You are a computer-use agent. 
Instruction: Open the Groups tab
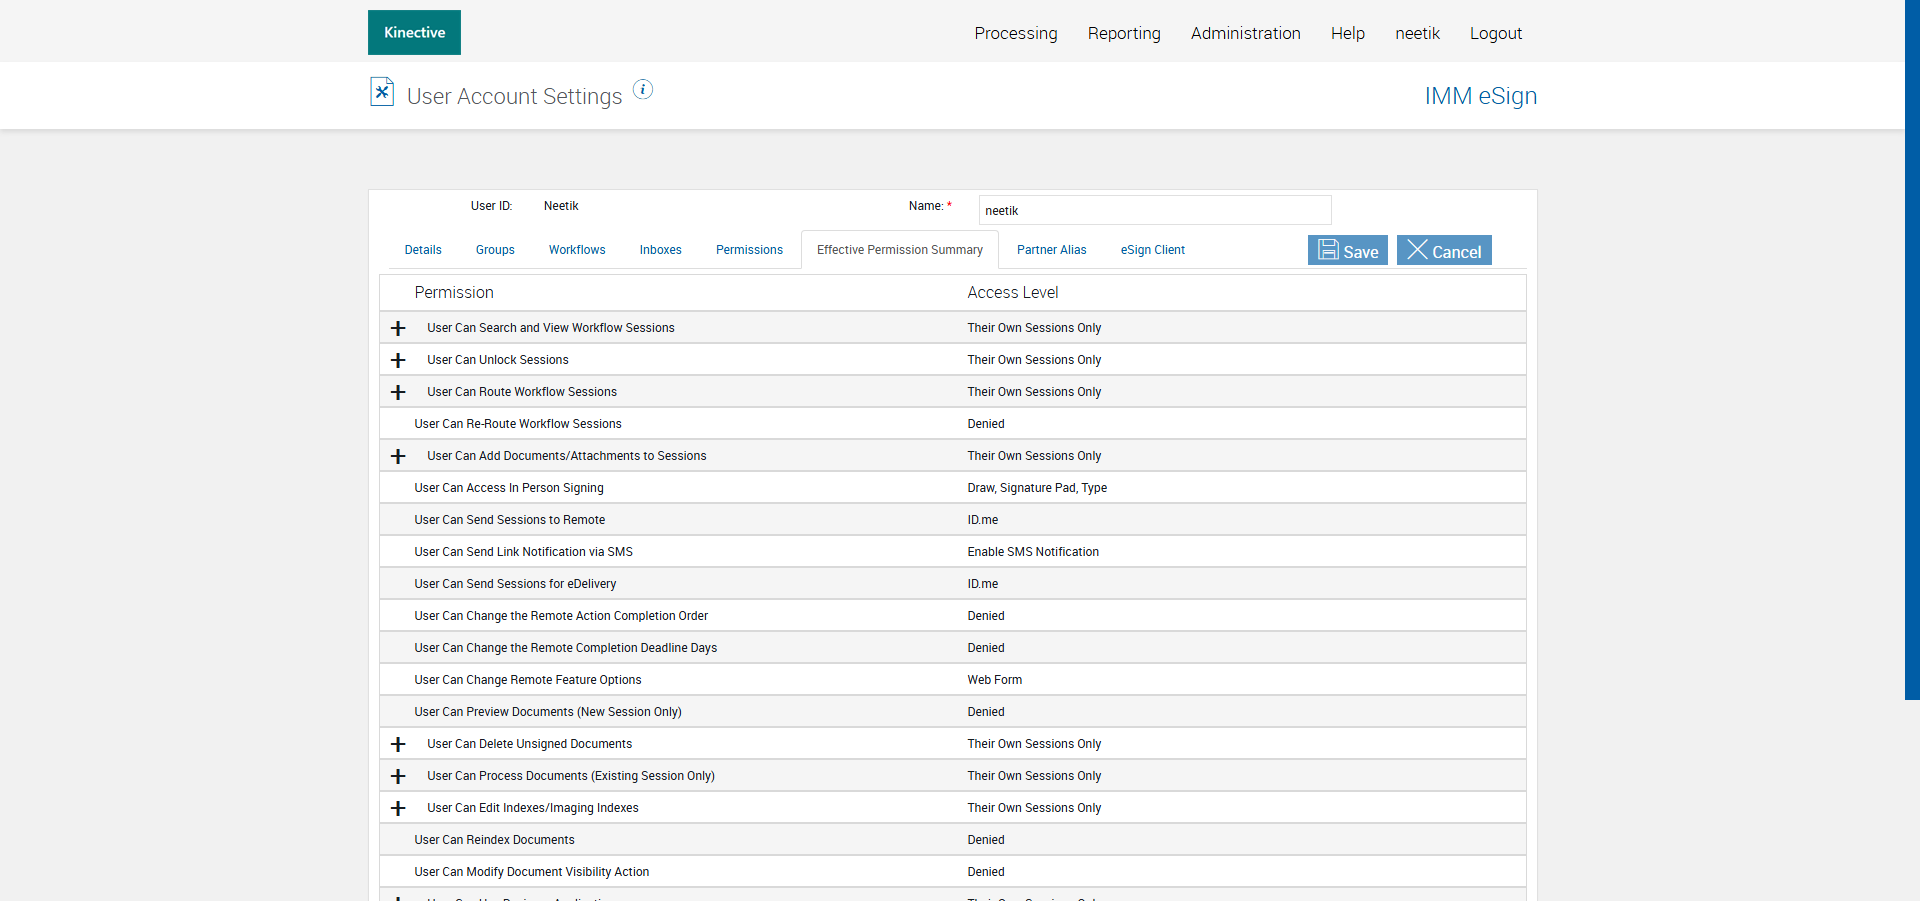(x=495, y=250)
